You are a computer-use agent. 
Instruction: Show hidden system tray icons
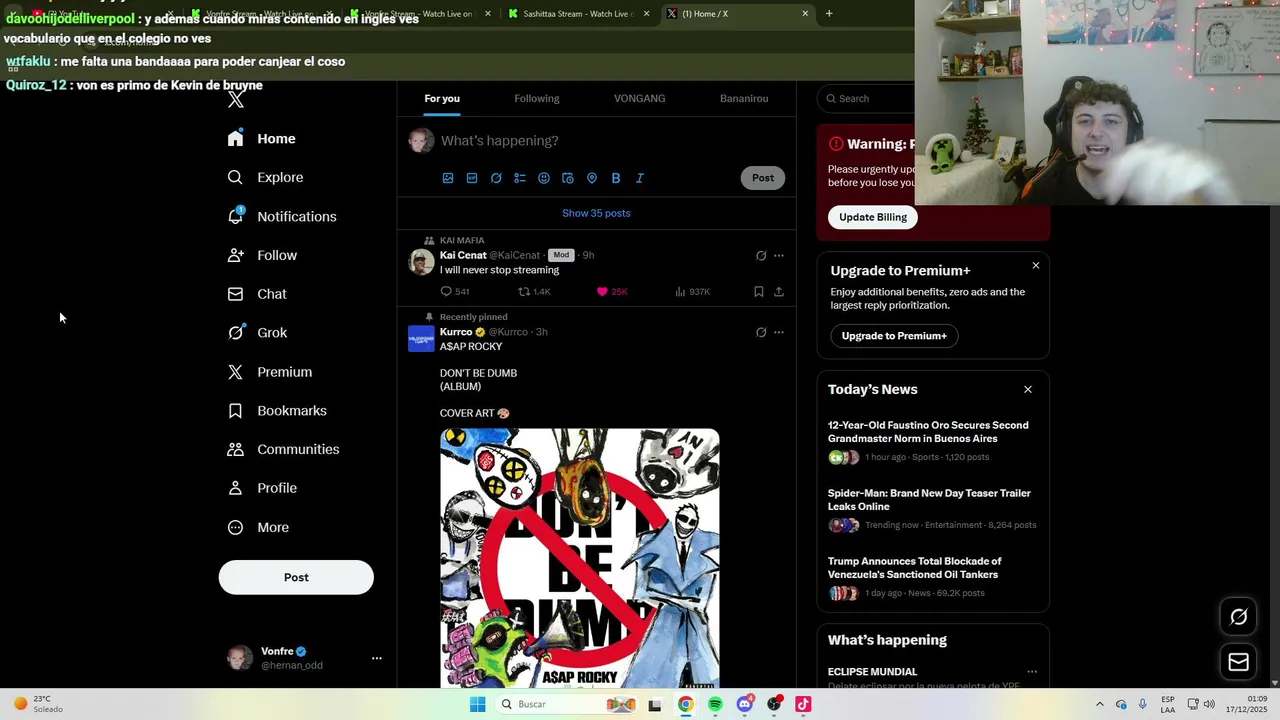click(1100, 704)
